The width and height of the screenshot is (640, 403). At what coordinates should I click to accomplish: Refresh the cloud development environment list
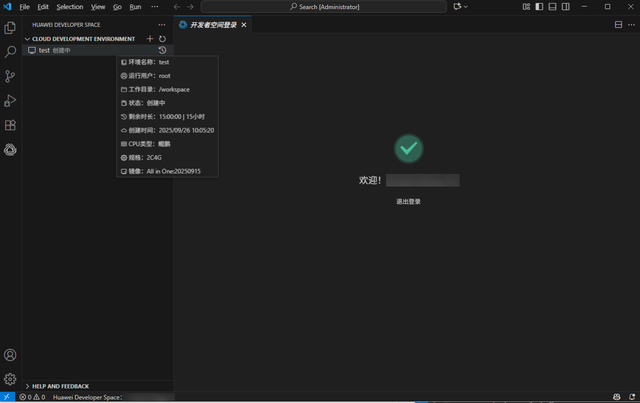point(163,39)
